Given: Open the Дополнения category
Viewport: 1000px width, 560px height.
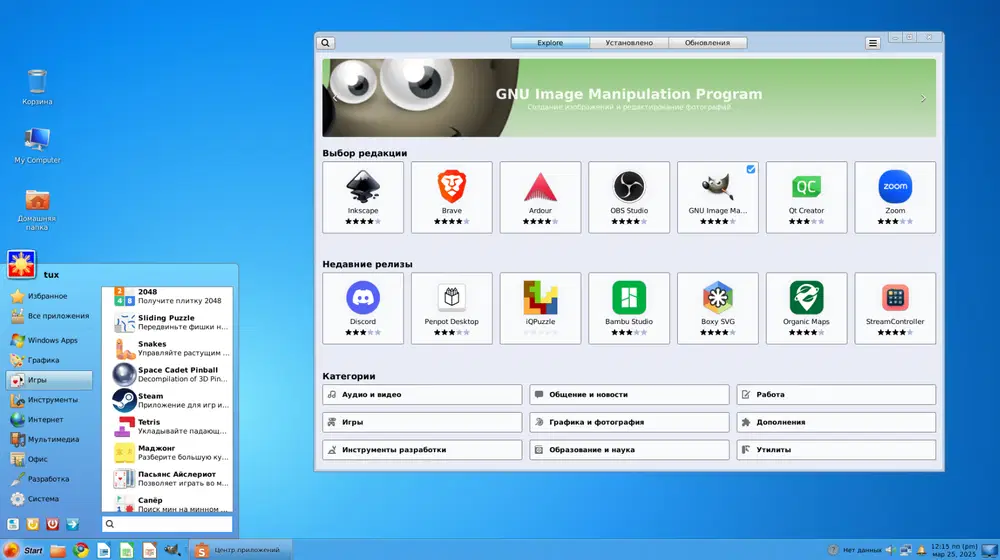Looking at the screenshot, I should point(836,422).
